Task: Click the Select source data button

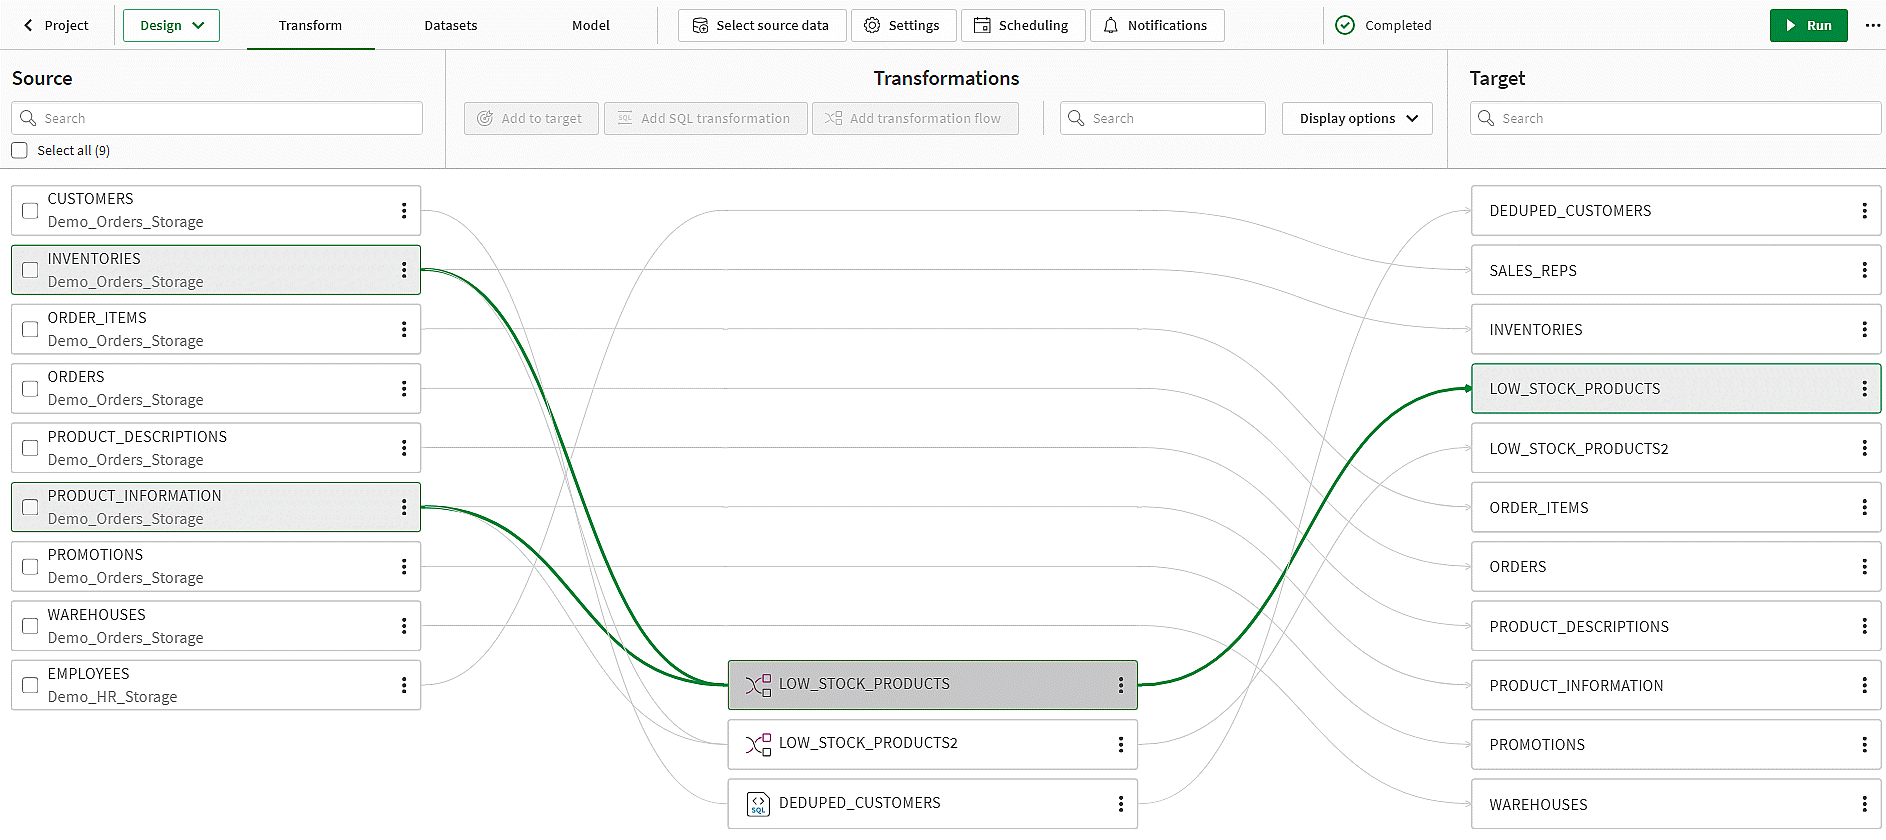Action: (762, 26)
